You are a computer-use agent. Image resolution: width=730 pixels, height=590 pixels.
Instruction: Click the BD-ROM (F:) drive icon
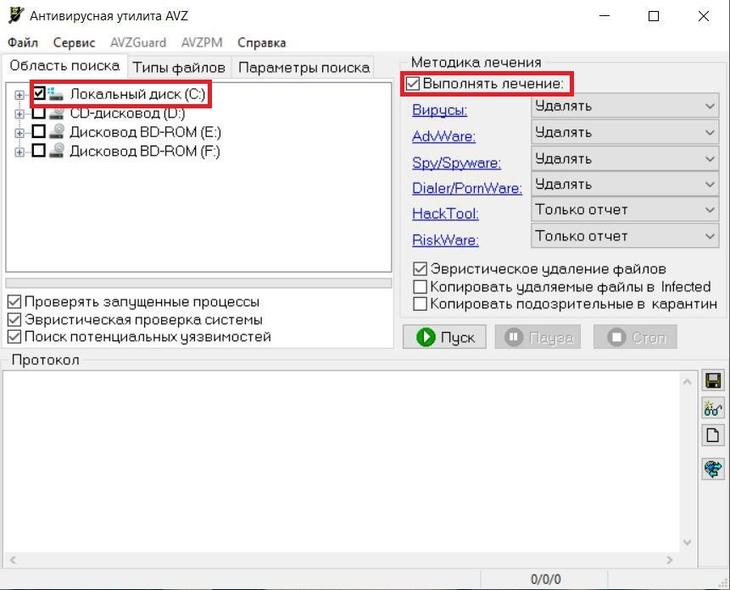[x=56, y=150]
